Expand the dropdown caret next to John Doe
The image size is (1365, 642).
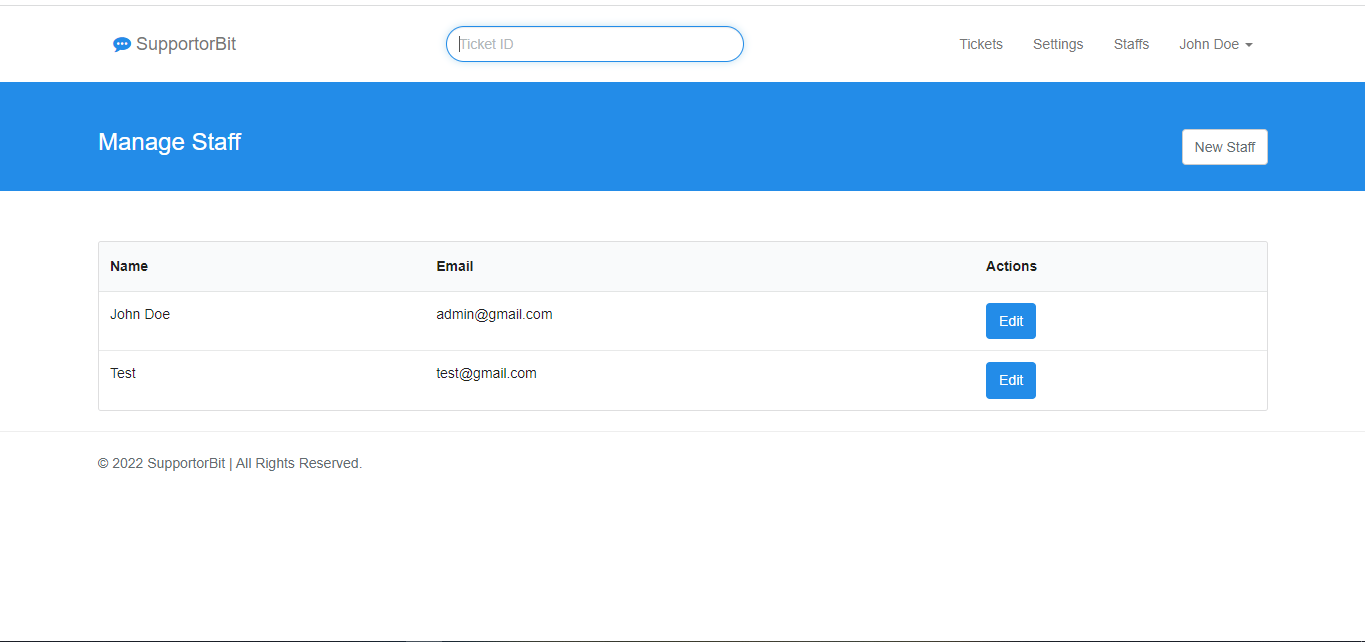[x=1250, y=44]
